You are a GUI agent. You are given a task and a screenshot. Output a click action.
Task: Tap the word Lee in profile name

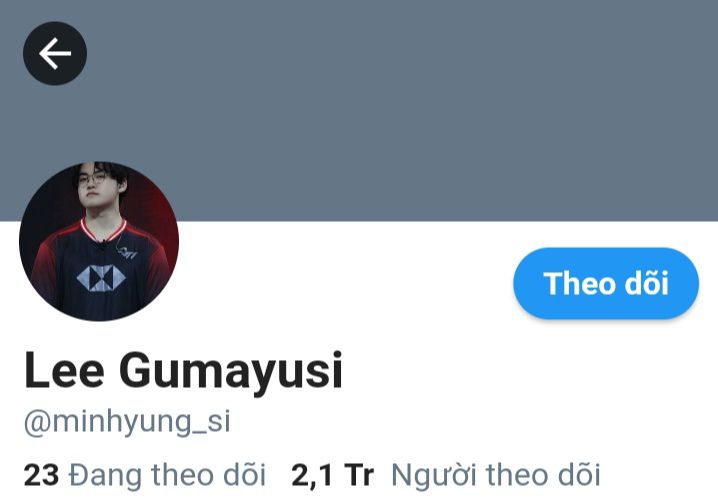(x=64, y=370)
